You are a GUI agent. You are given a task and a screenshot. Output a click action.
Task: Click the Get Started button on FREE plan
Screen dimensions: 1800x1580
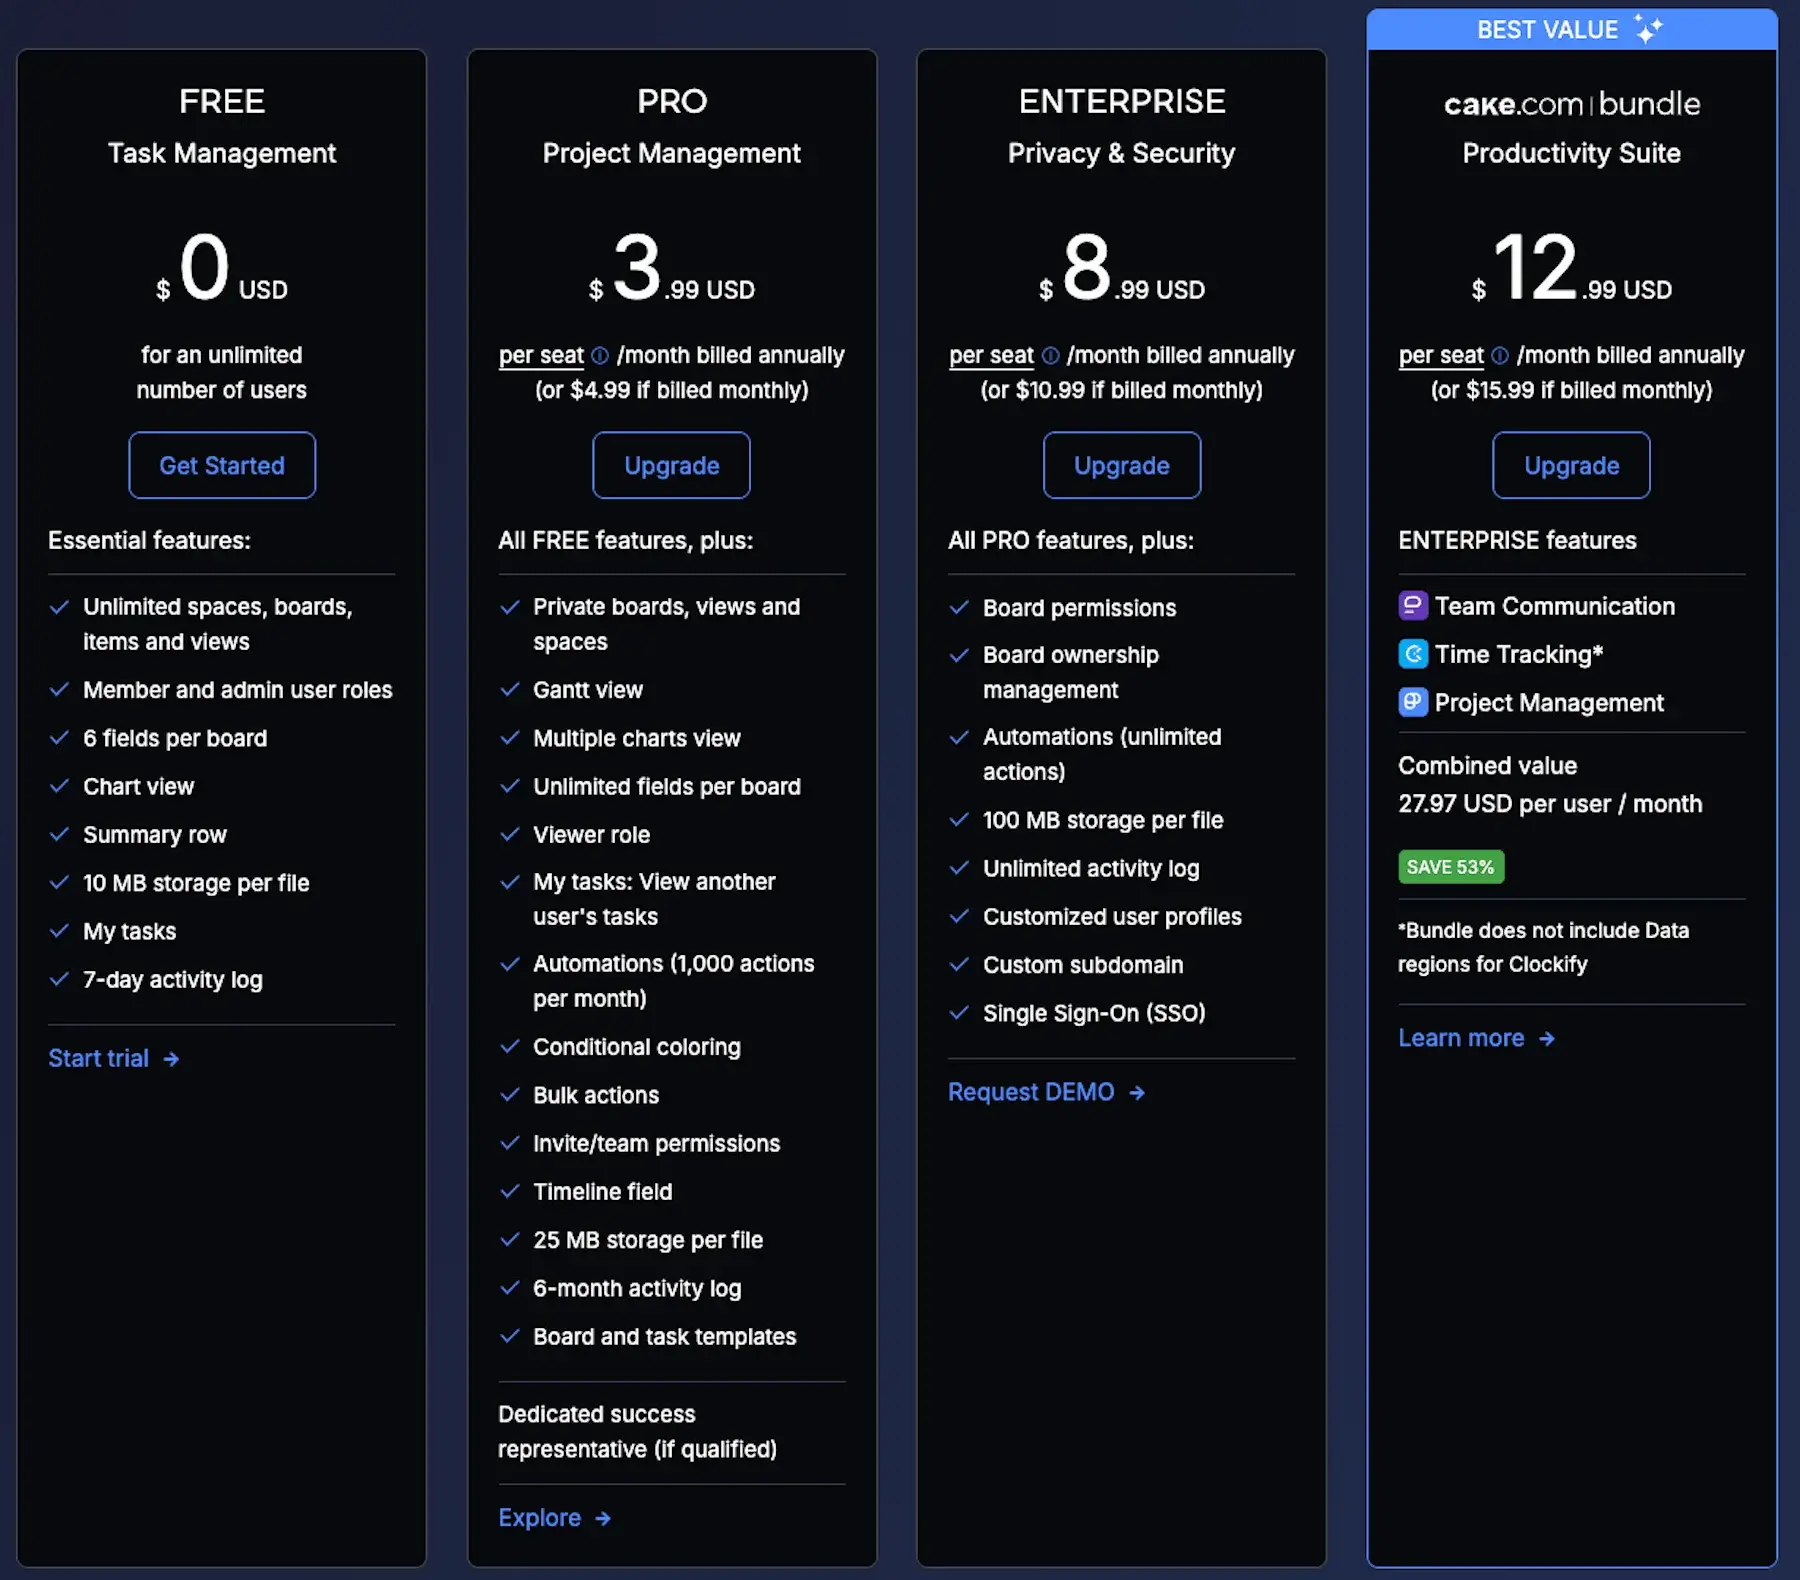click(x=222, y=465)
